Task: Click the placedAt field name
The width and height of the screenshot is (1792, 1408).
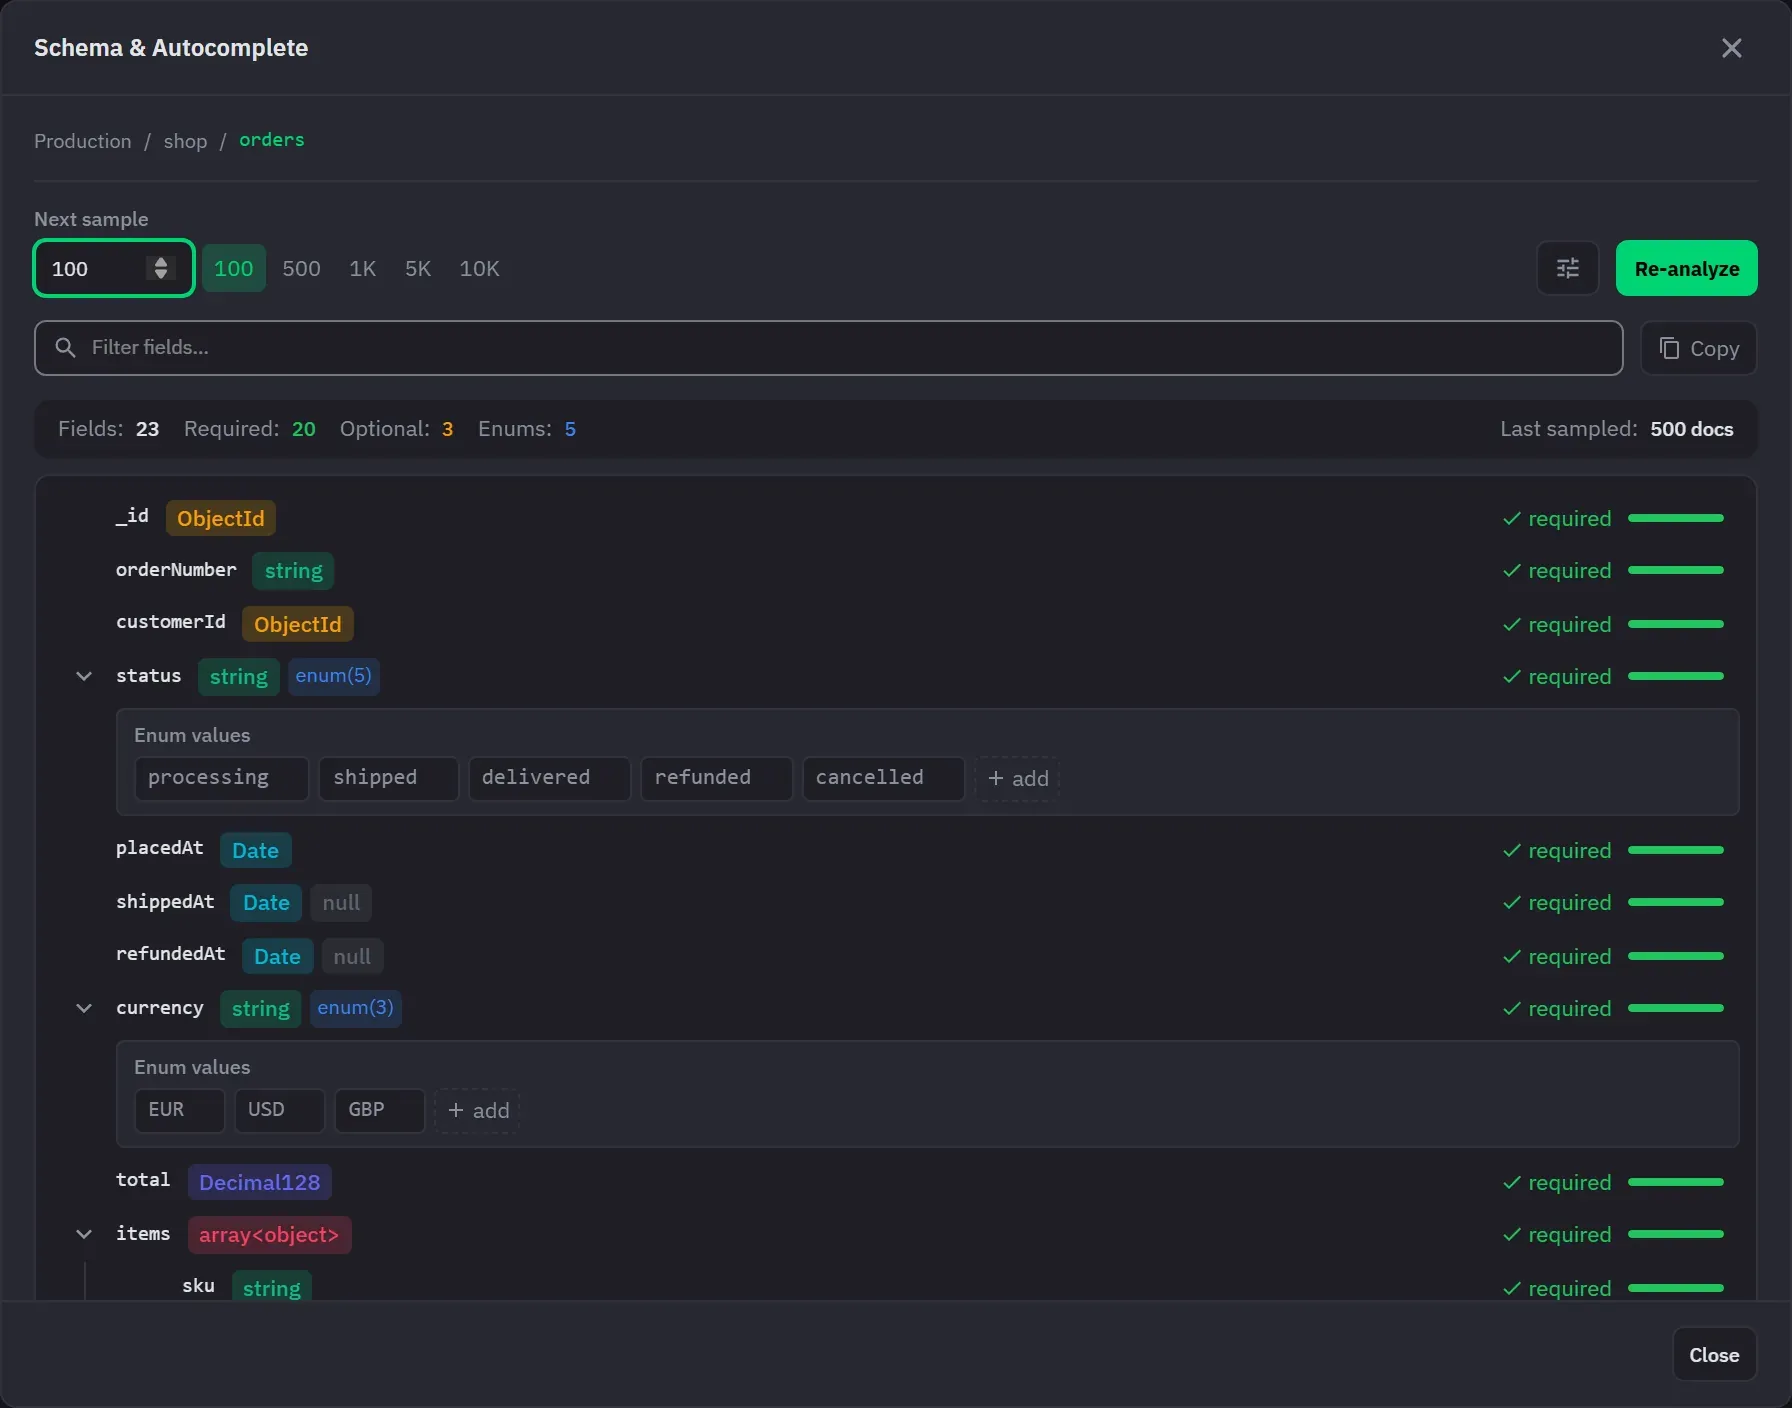Action: click(x=160, y=848)
